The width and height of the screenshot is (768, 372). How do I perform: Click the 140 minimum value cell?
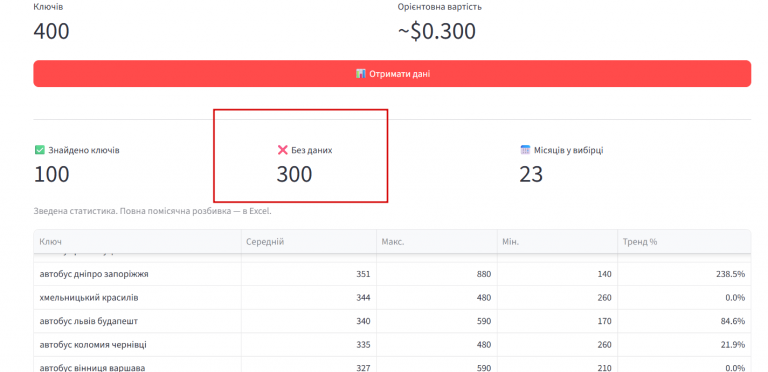click(557, 274)
